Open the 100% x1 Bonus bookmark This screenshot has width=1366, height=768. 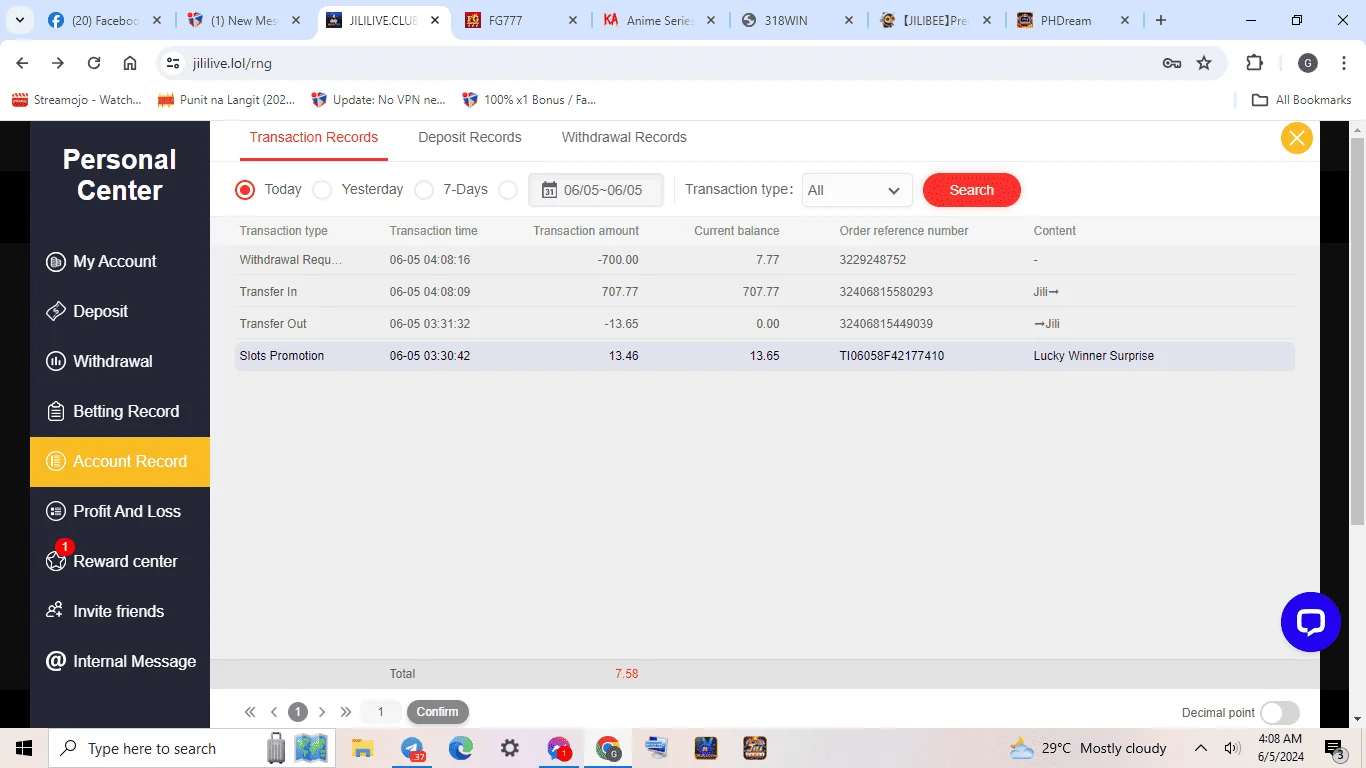(x=530, y=100)
